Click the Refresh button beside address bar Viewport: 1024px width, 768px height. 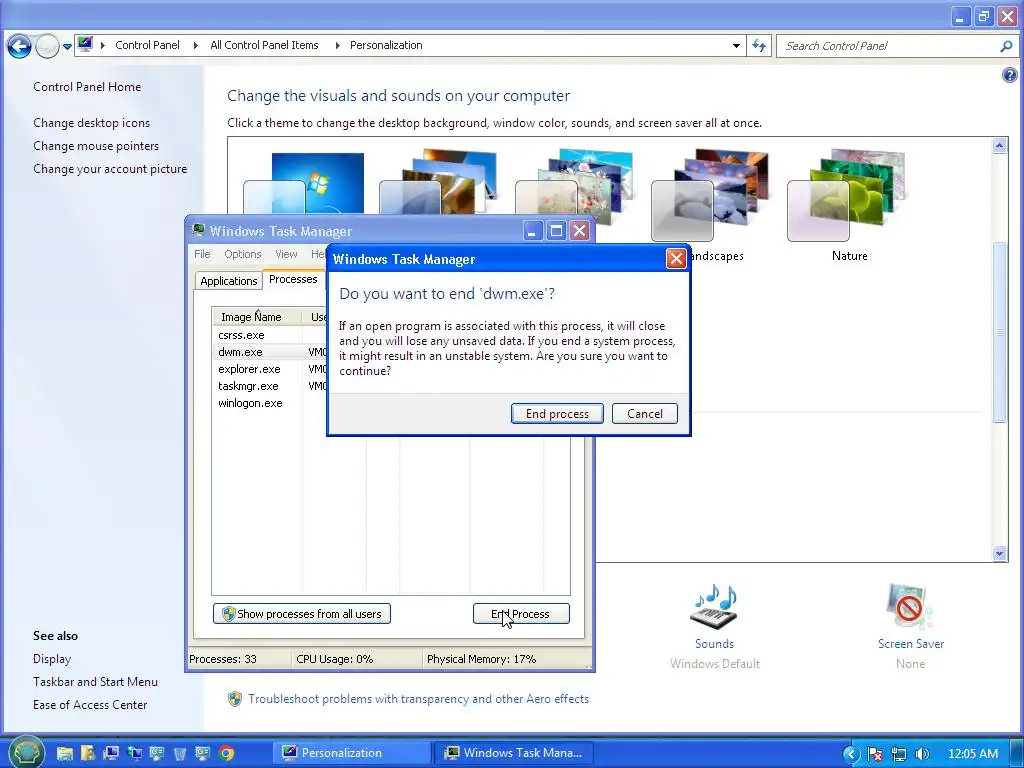coord(759,46)
